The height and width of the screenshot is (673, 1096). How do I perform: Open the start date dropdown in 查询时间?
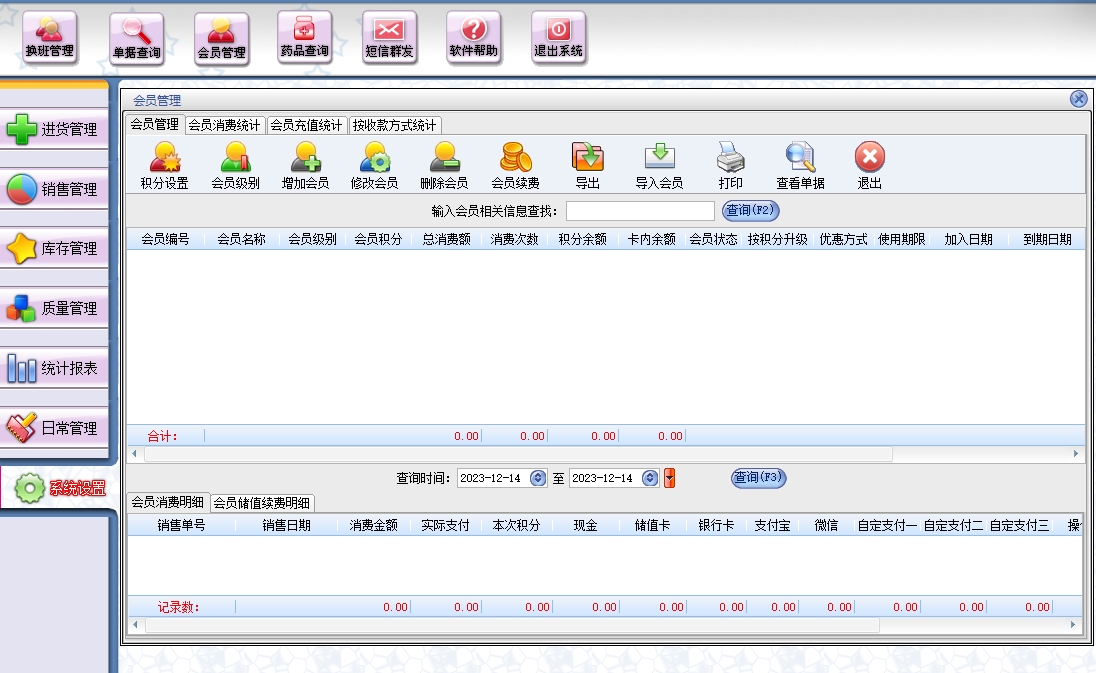tap(538, 478)
